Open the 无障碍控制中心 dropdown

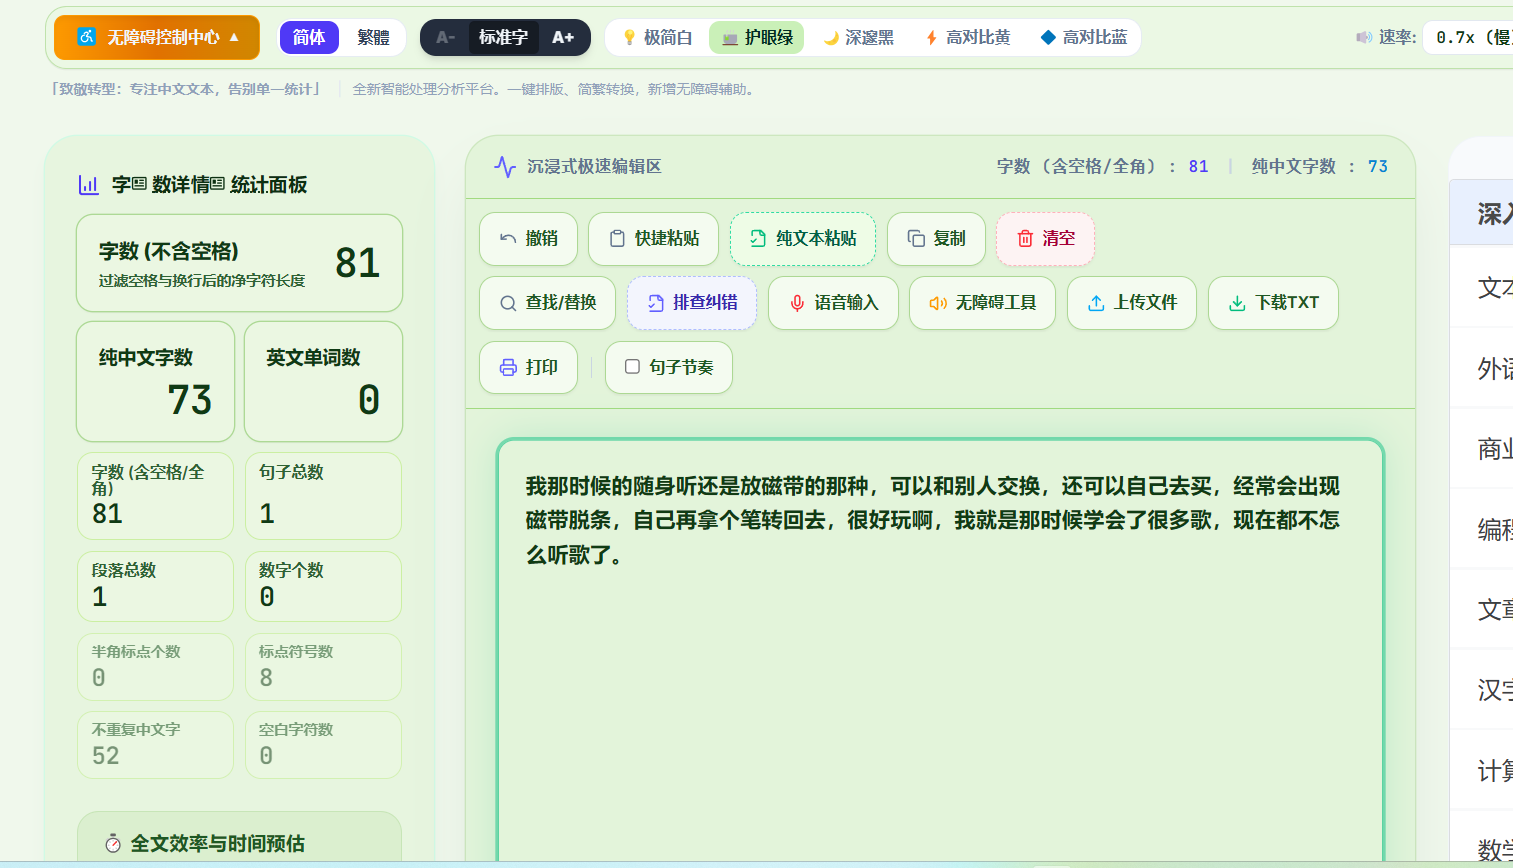click(x=157, y=37)
